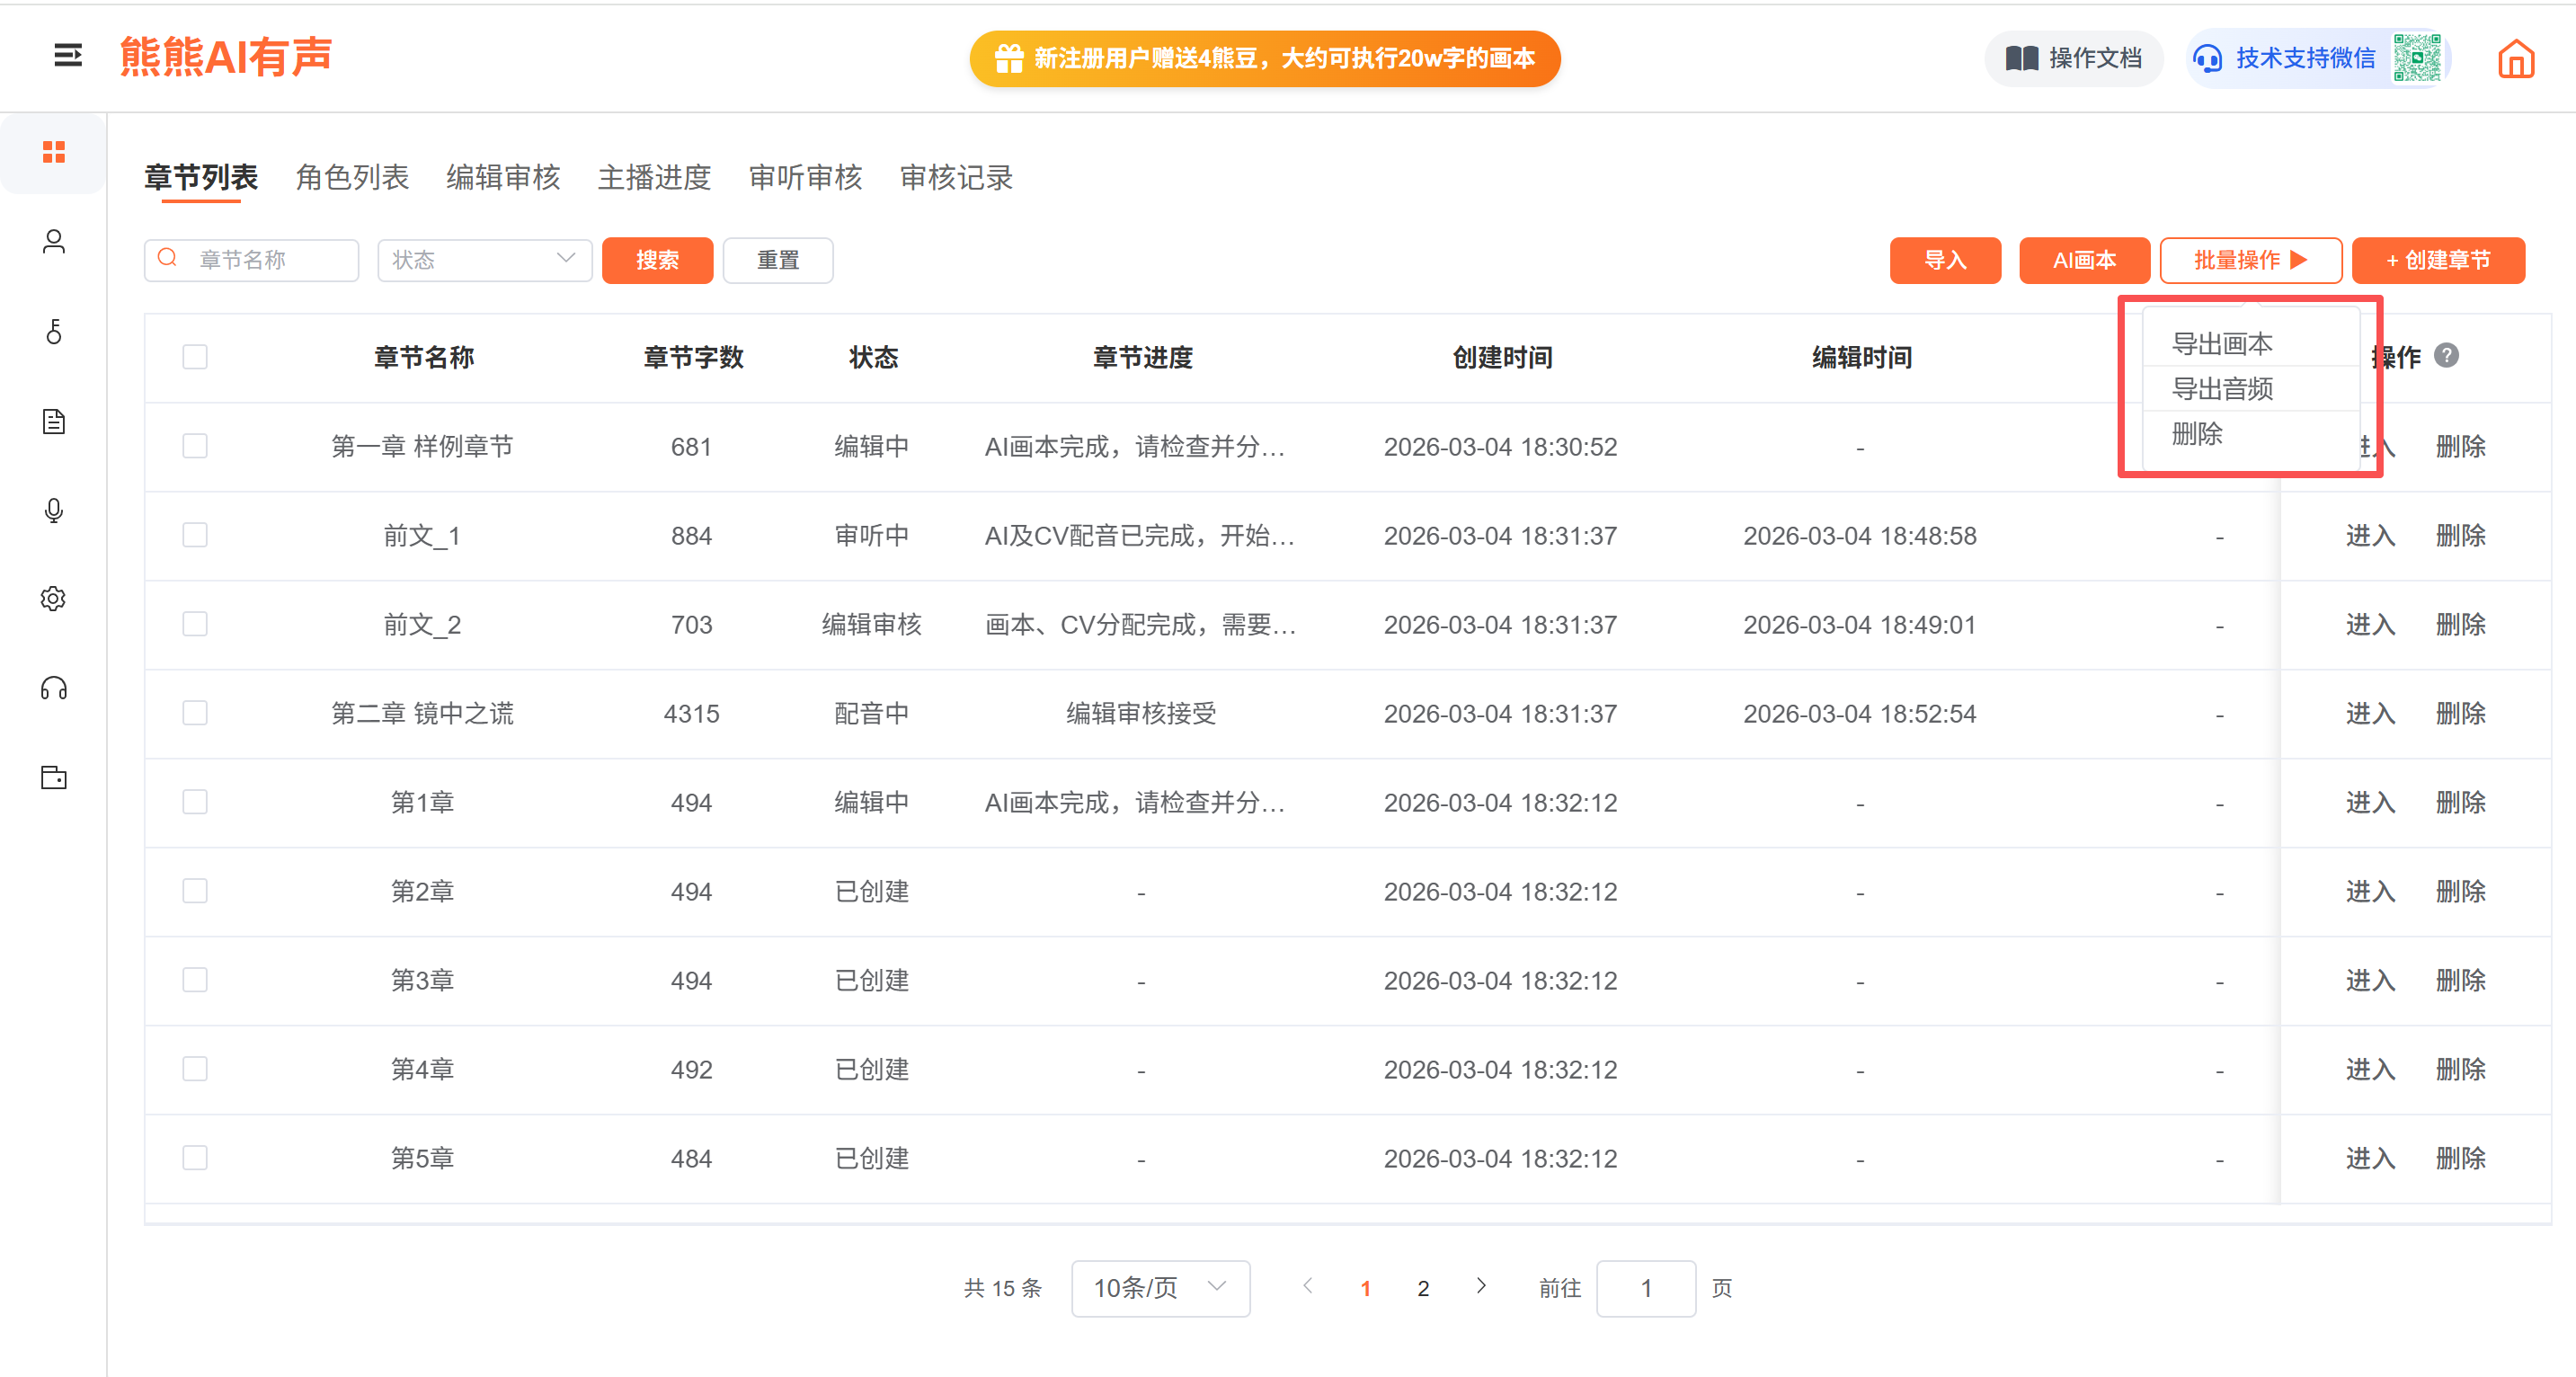Open the microphone sidebar icon
This screenshot has height=1377, width=2576.
tap(54, 510)
